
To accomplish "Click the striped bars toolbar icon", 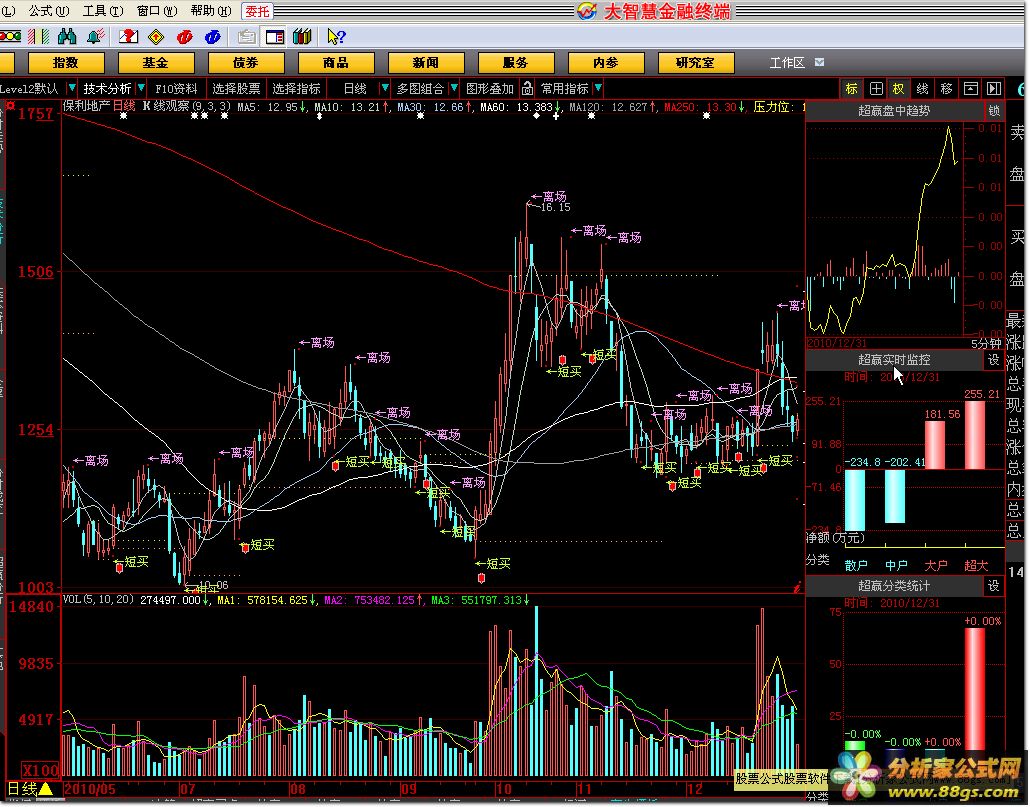I will (x=39, y=37).
